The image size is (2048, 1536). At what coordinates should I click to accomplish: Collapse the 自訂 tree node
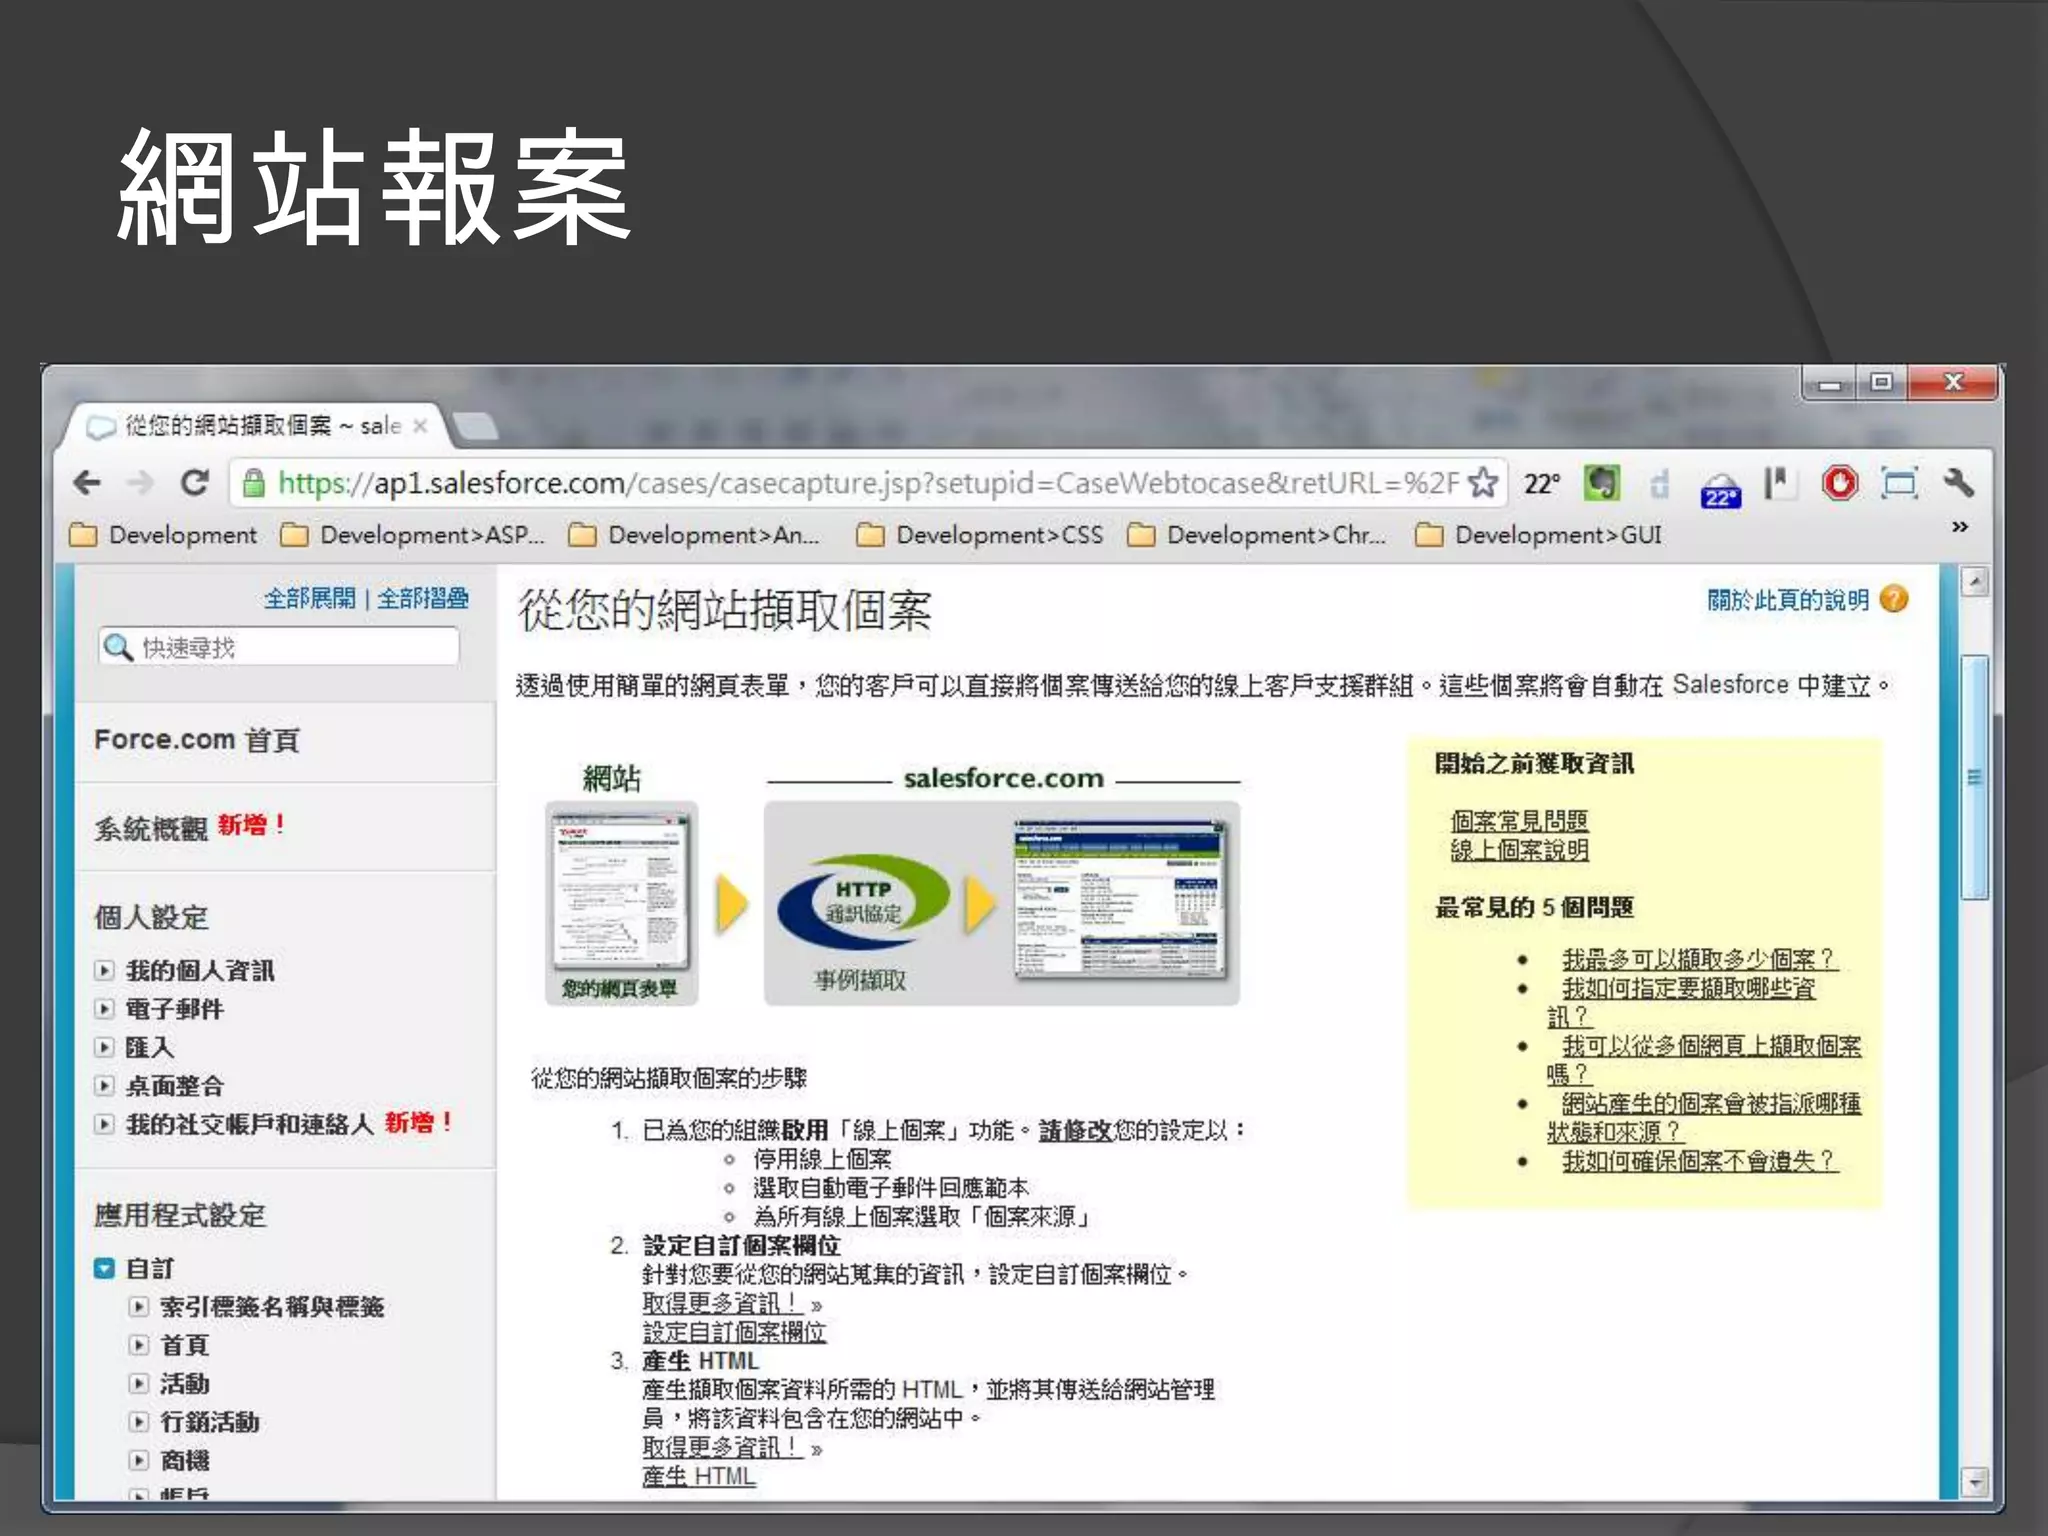coord(104,1268)
